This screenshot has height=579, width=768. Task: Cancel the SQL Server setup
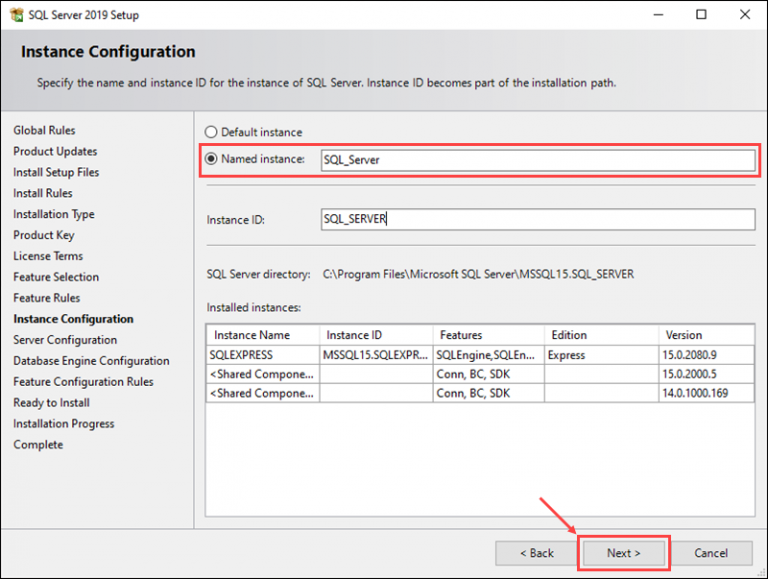click(711, 553)
